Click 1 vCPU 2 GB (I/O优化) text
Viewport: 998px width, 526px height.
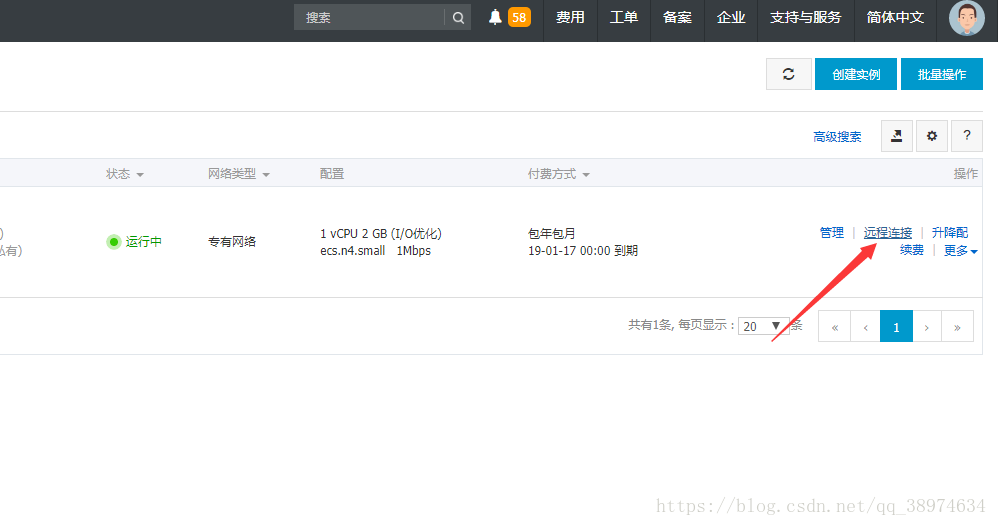[381, 234]
